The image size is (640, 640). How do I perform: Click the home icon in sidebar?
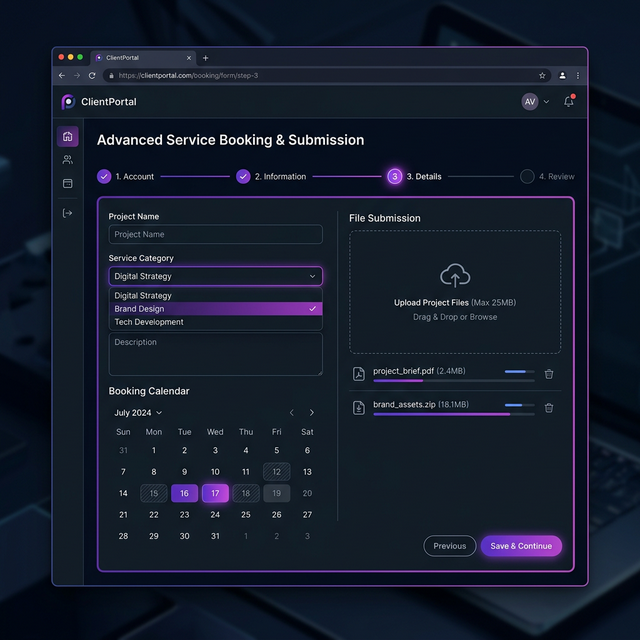click(67, 137)
